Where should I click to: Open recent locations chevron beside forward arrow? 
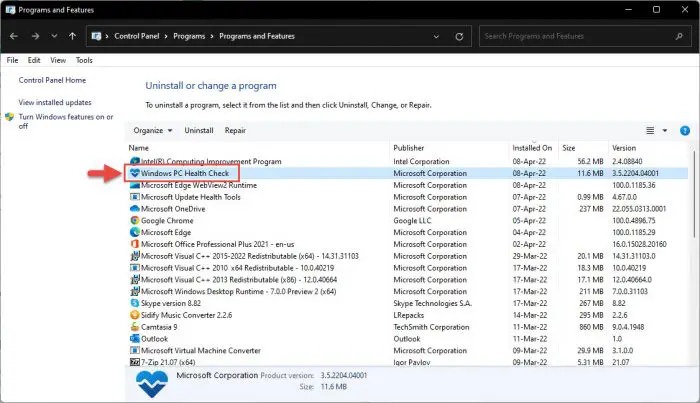click(x=54, y=36)
